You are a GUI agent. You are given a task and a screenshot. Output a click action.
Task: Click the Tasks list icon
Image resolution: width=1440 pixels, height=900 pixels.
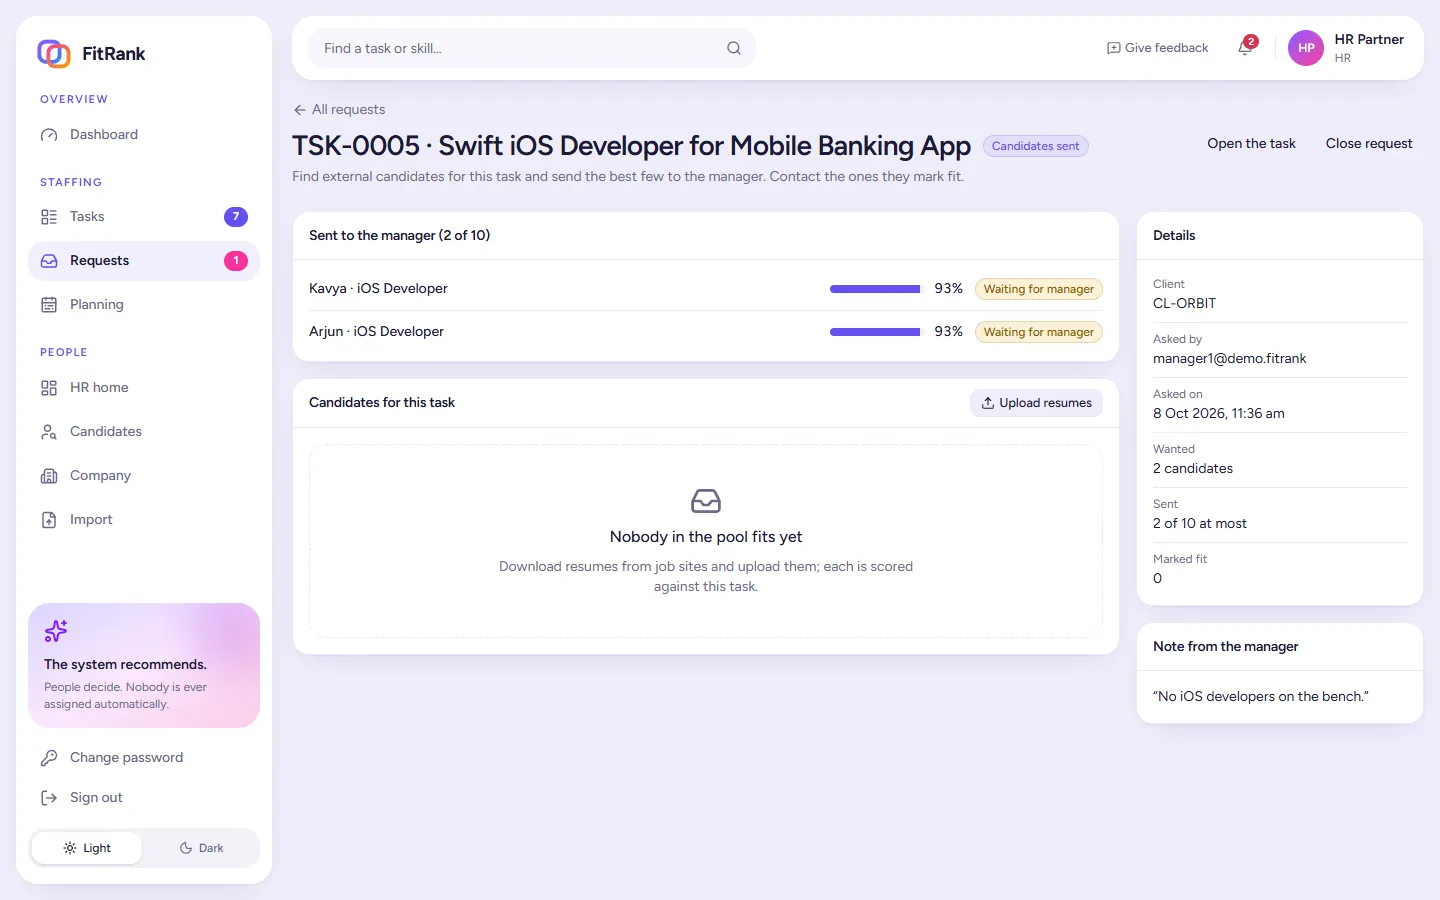point(49,217)
